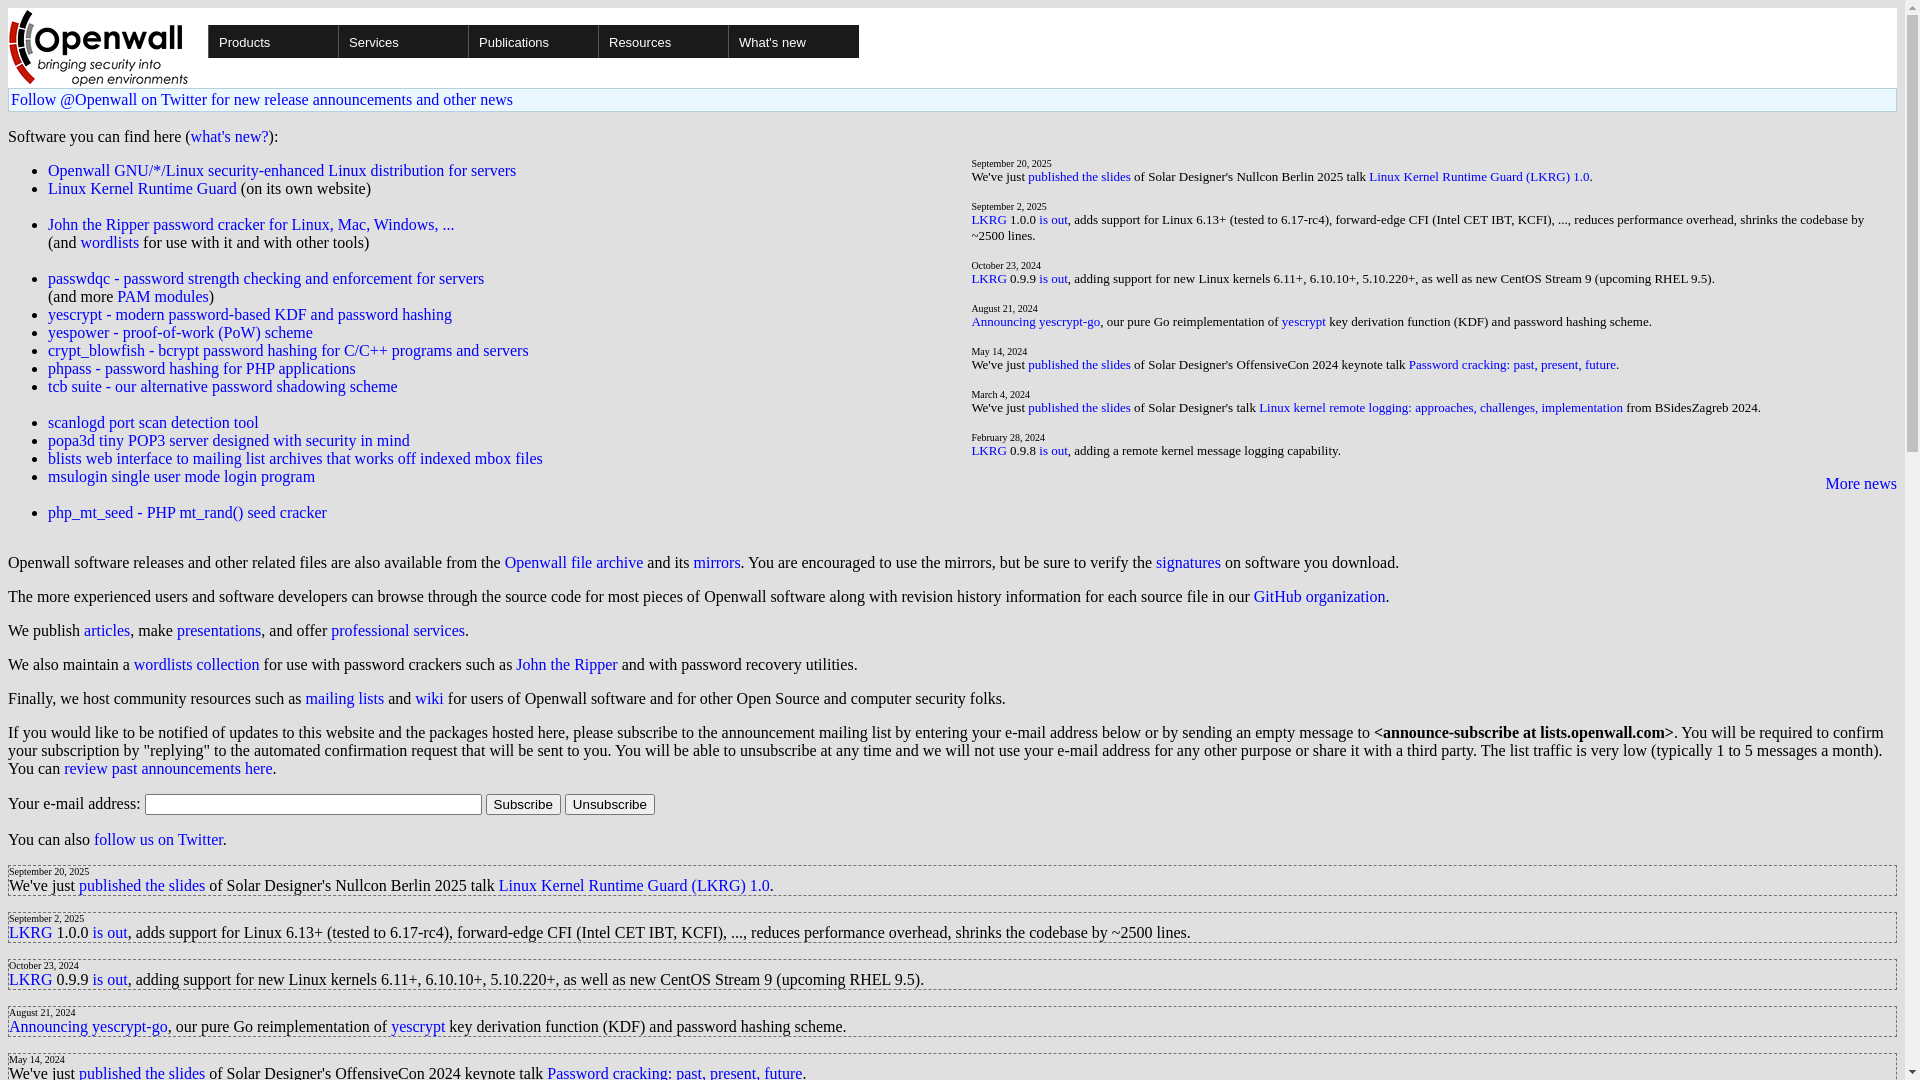The height and width of the screenshot is (1080, 1920).
Task: Open sidebar yescrypt link in August 21 news
Action: tap(1304, 322)
